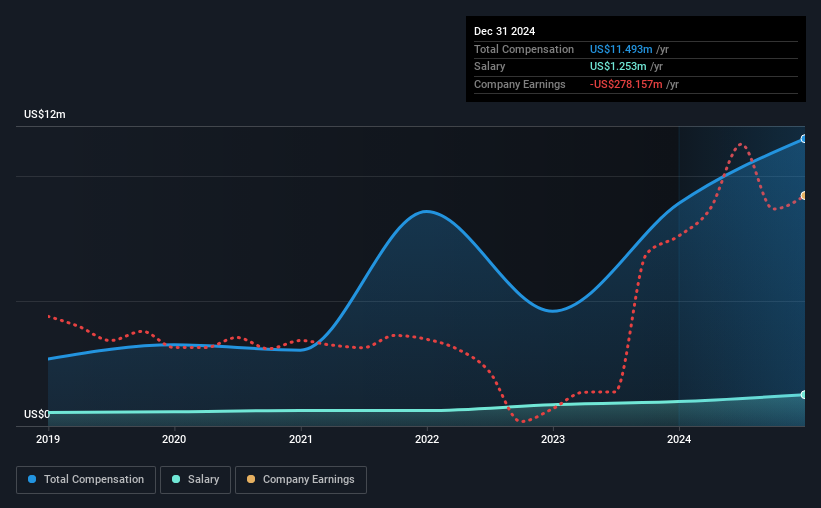Click the teal Salary legend dot
Screen dimensions: 821x508
pyautogui.click(x=176, y=479)
